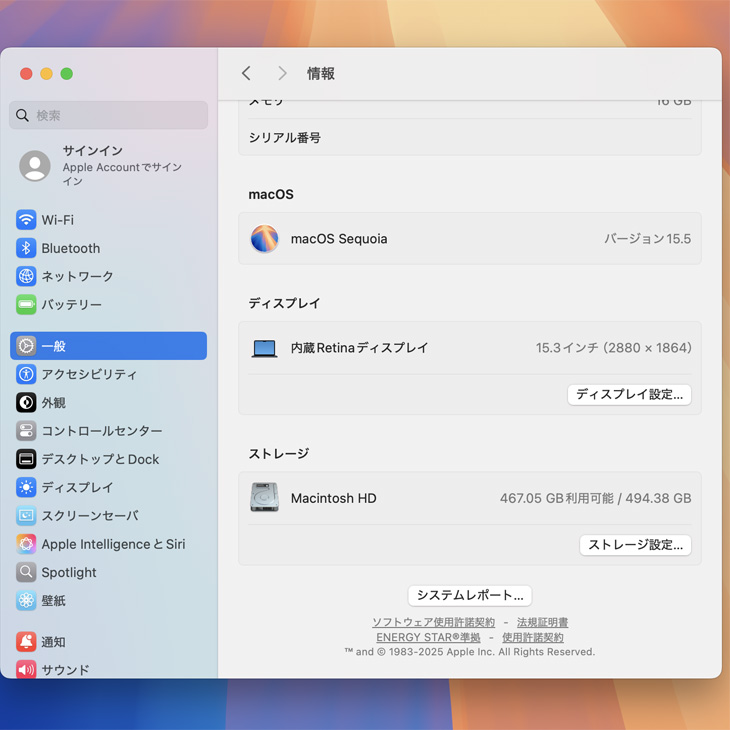Click the 通知 bell icon
Viewport: 730px width, 730px height.
coord(26,642)
